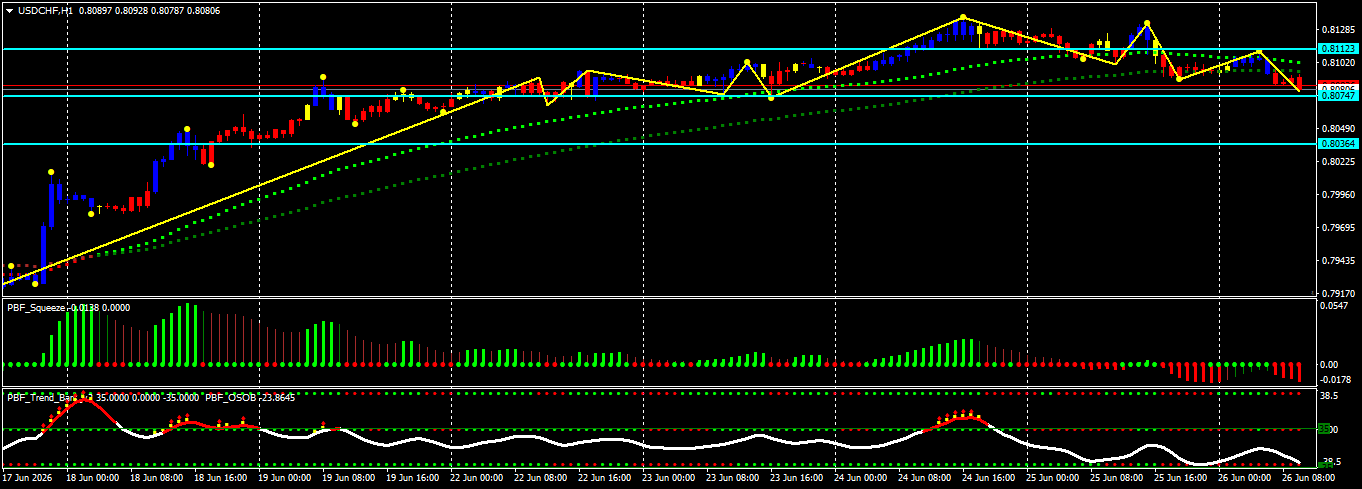Click the 25 Jun 16:00 time label
Screen dimensions: 1362x489
(1183, 480)
